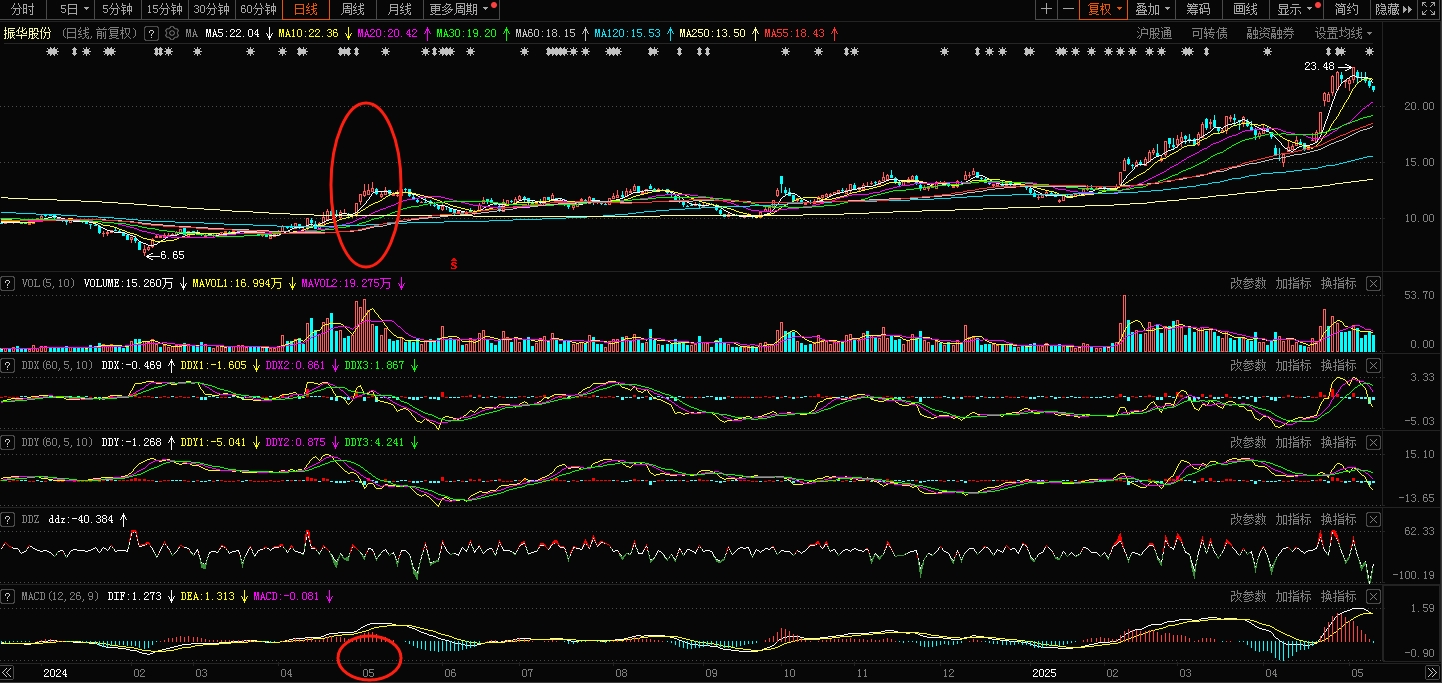Click the MA55:18.43 value label
This screenshot has width=1442, height=683.
[x=794, y=33]
